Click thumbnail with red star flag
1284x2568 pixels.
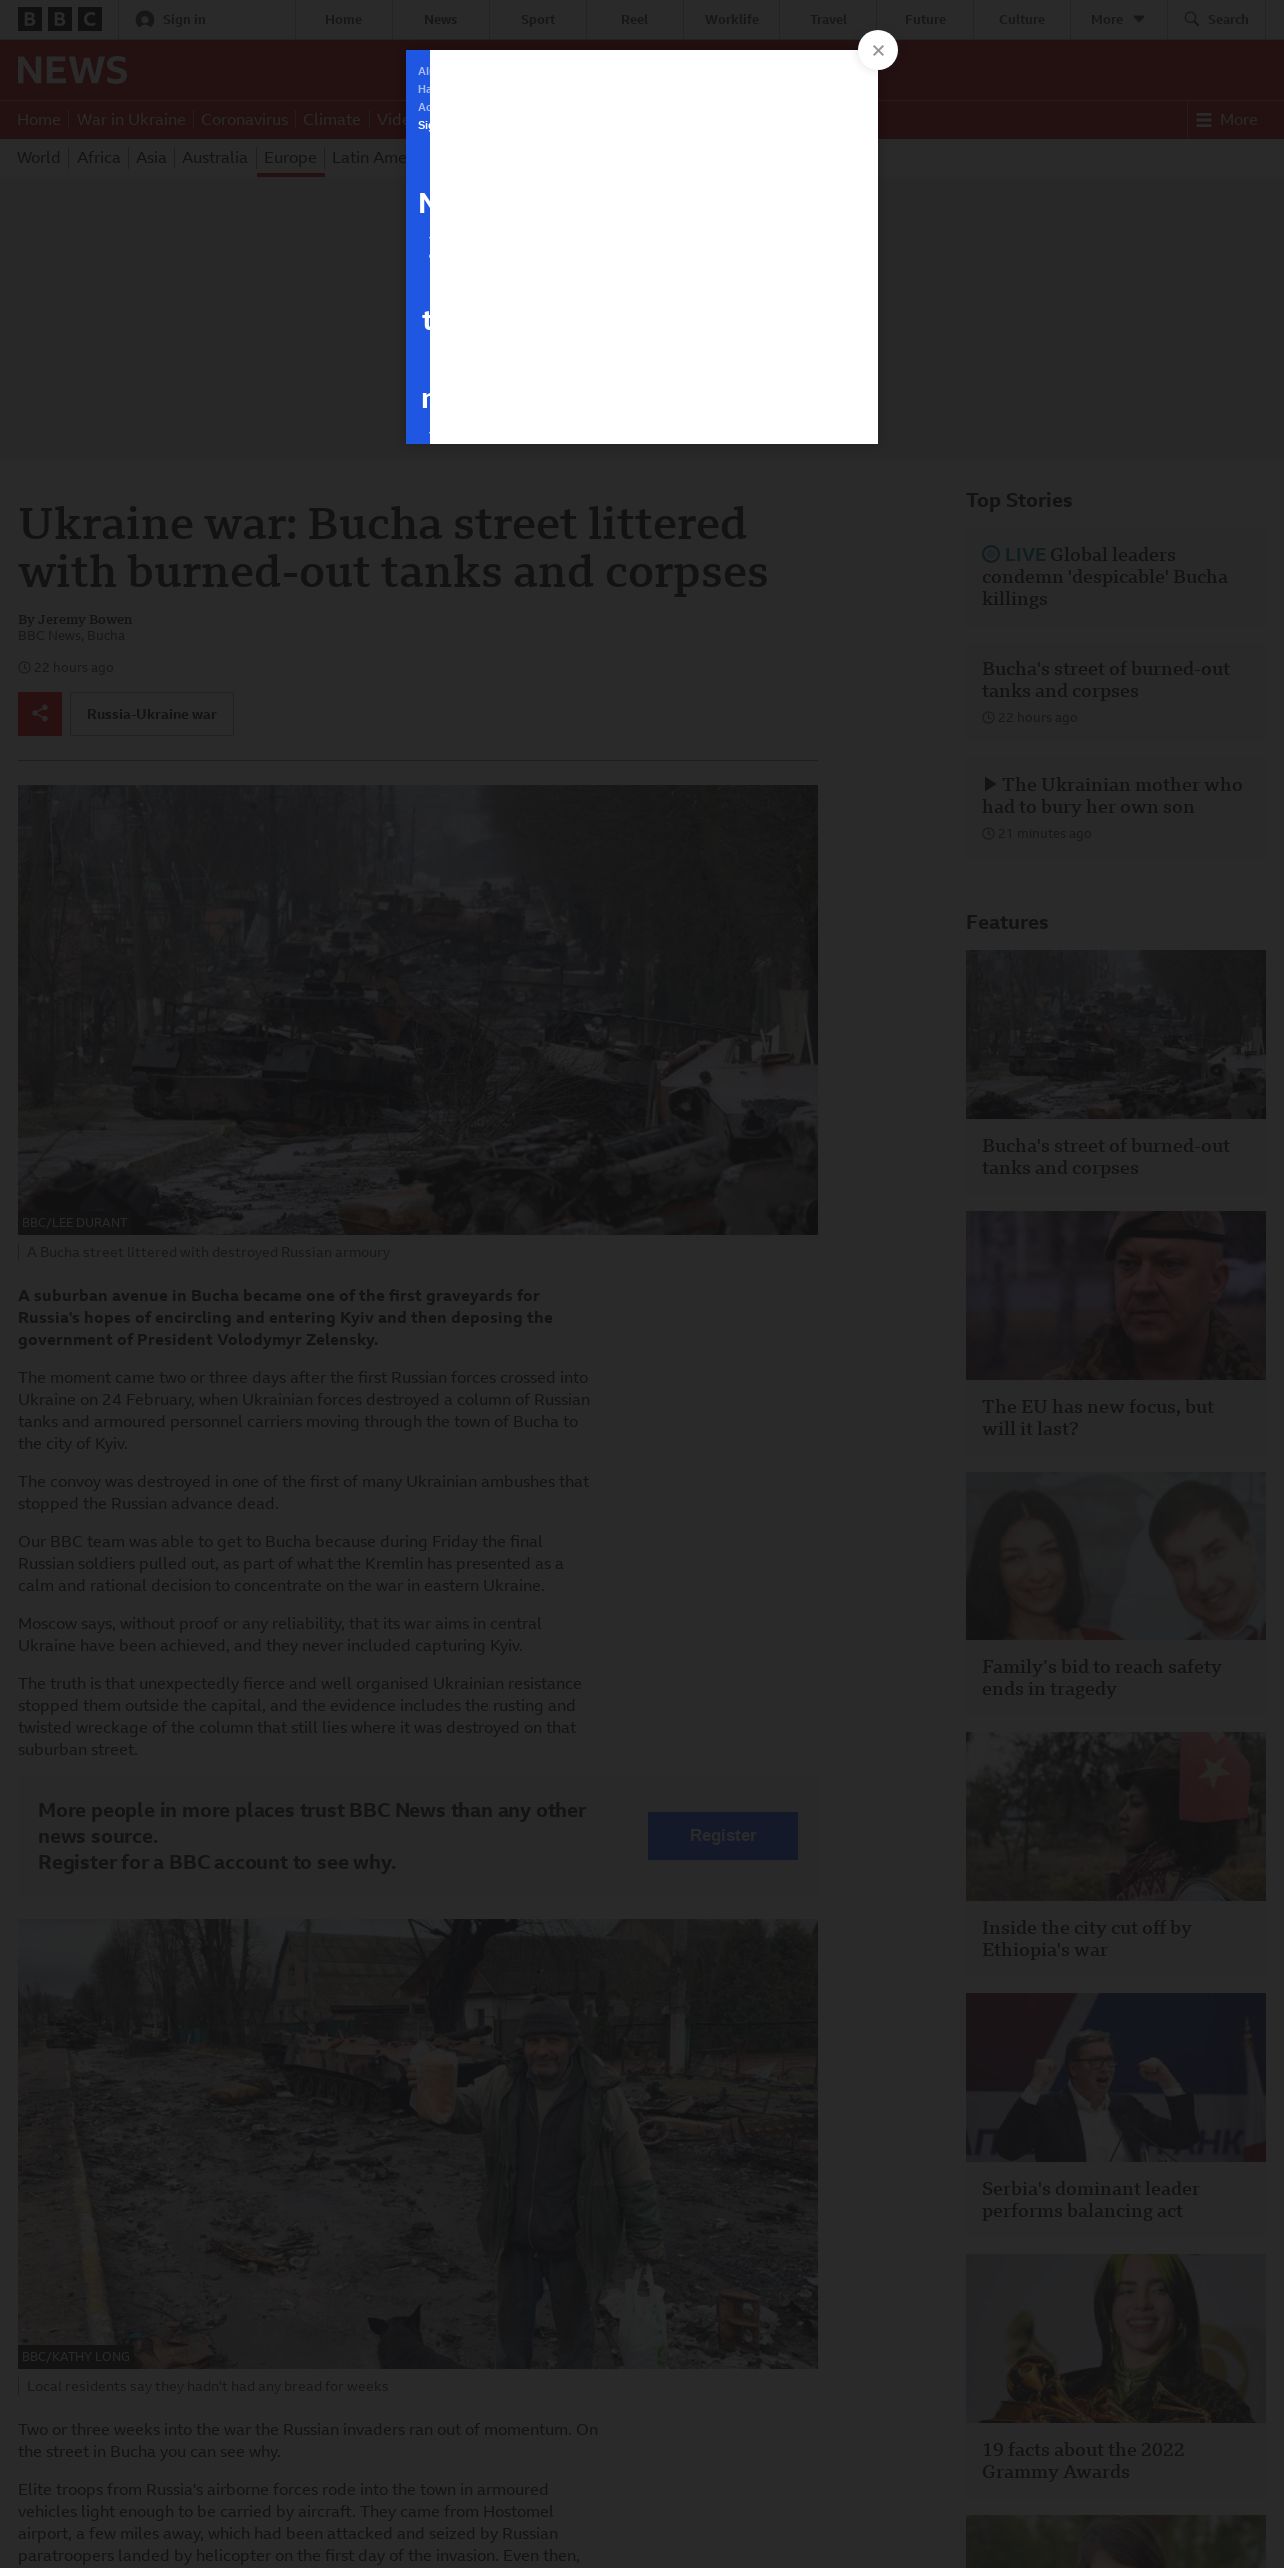(x=1116, y=1817)
